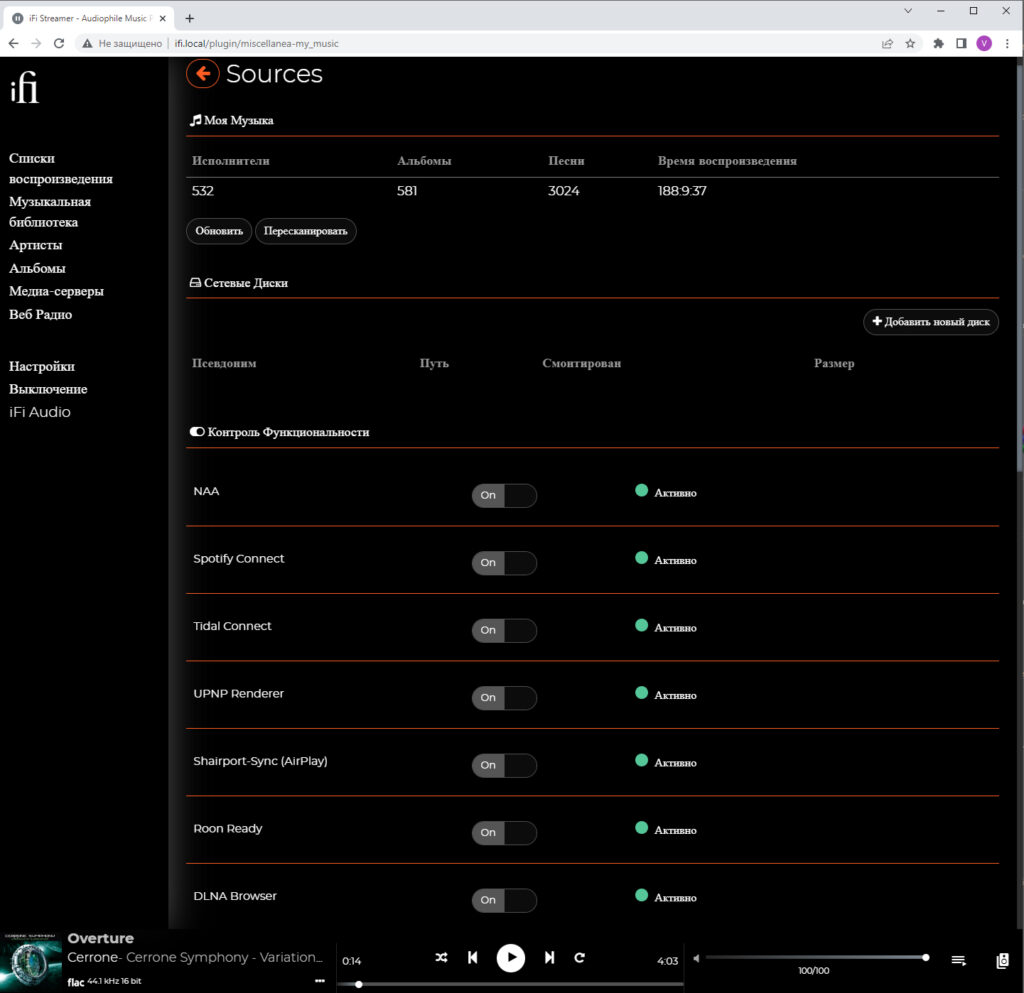Select Артисты in the sidebar
The height and width of the screenshot is (993, 1024).
(35, 245)
